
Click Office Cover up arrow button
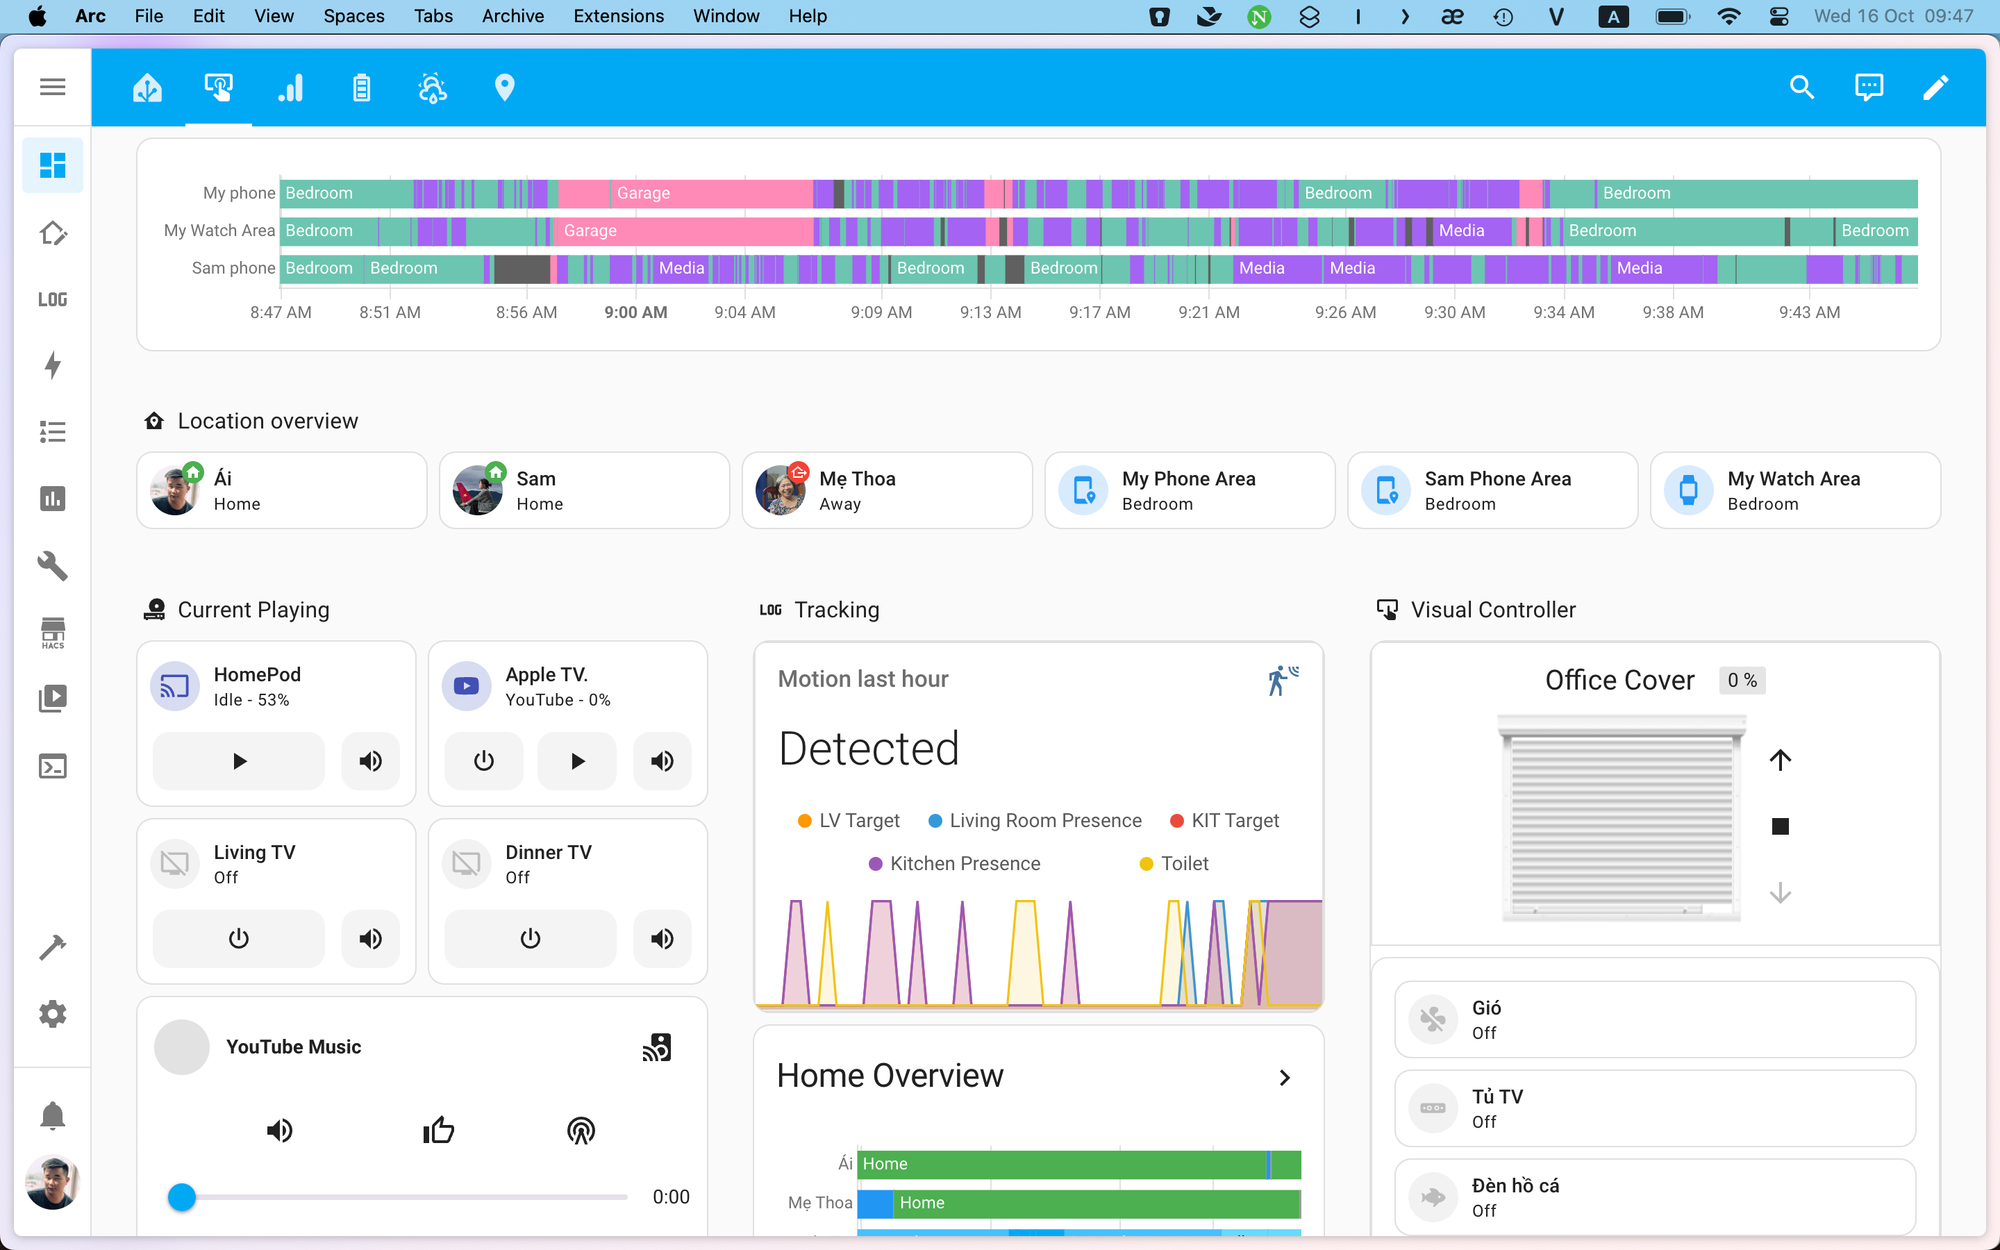pyautogui.click(x=1781, y=760)
